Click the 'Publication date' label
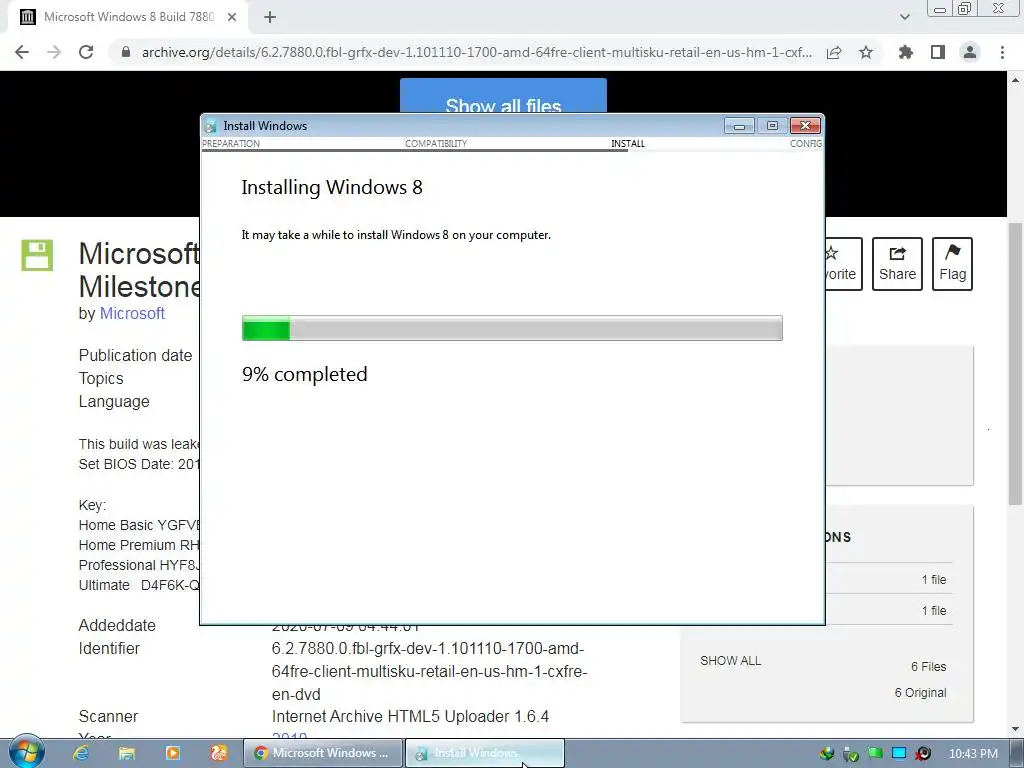 [135, 355]
